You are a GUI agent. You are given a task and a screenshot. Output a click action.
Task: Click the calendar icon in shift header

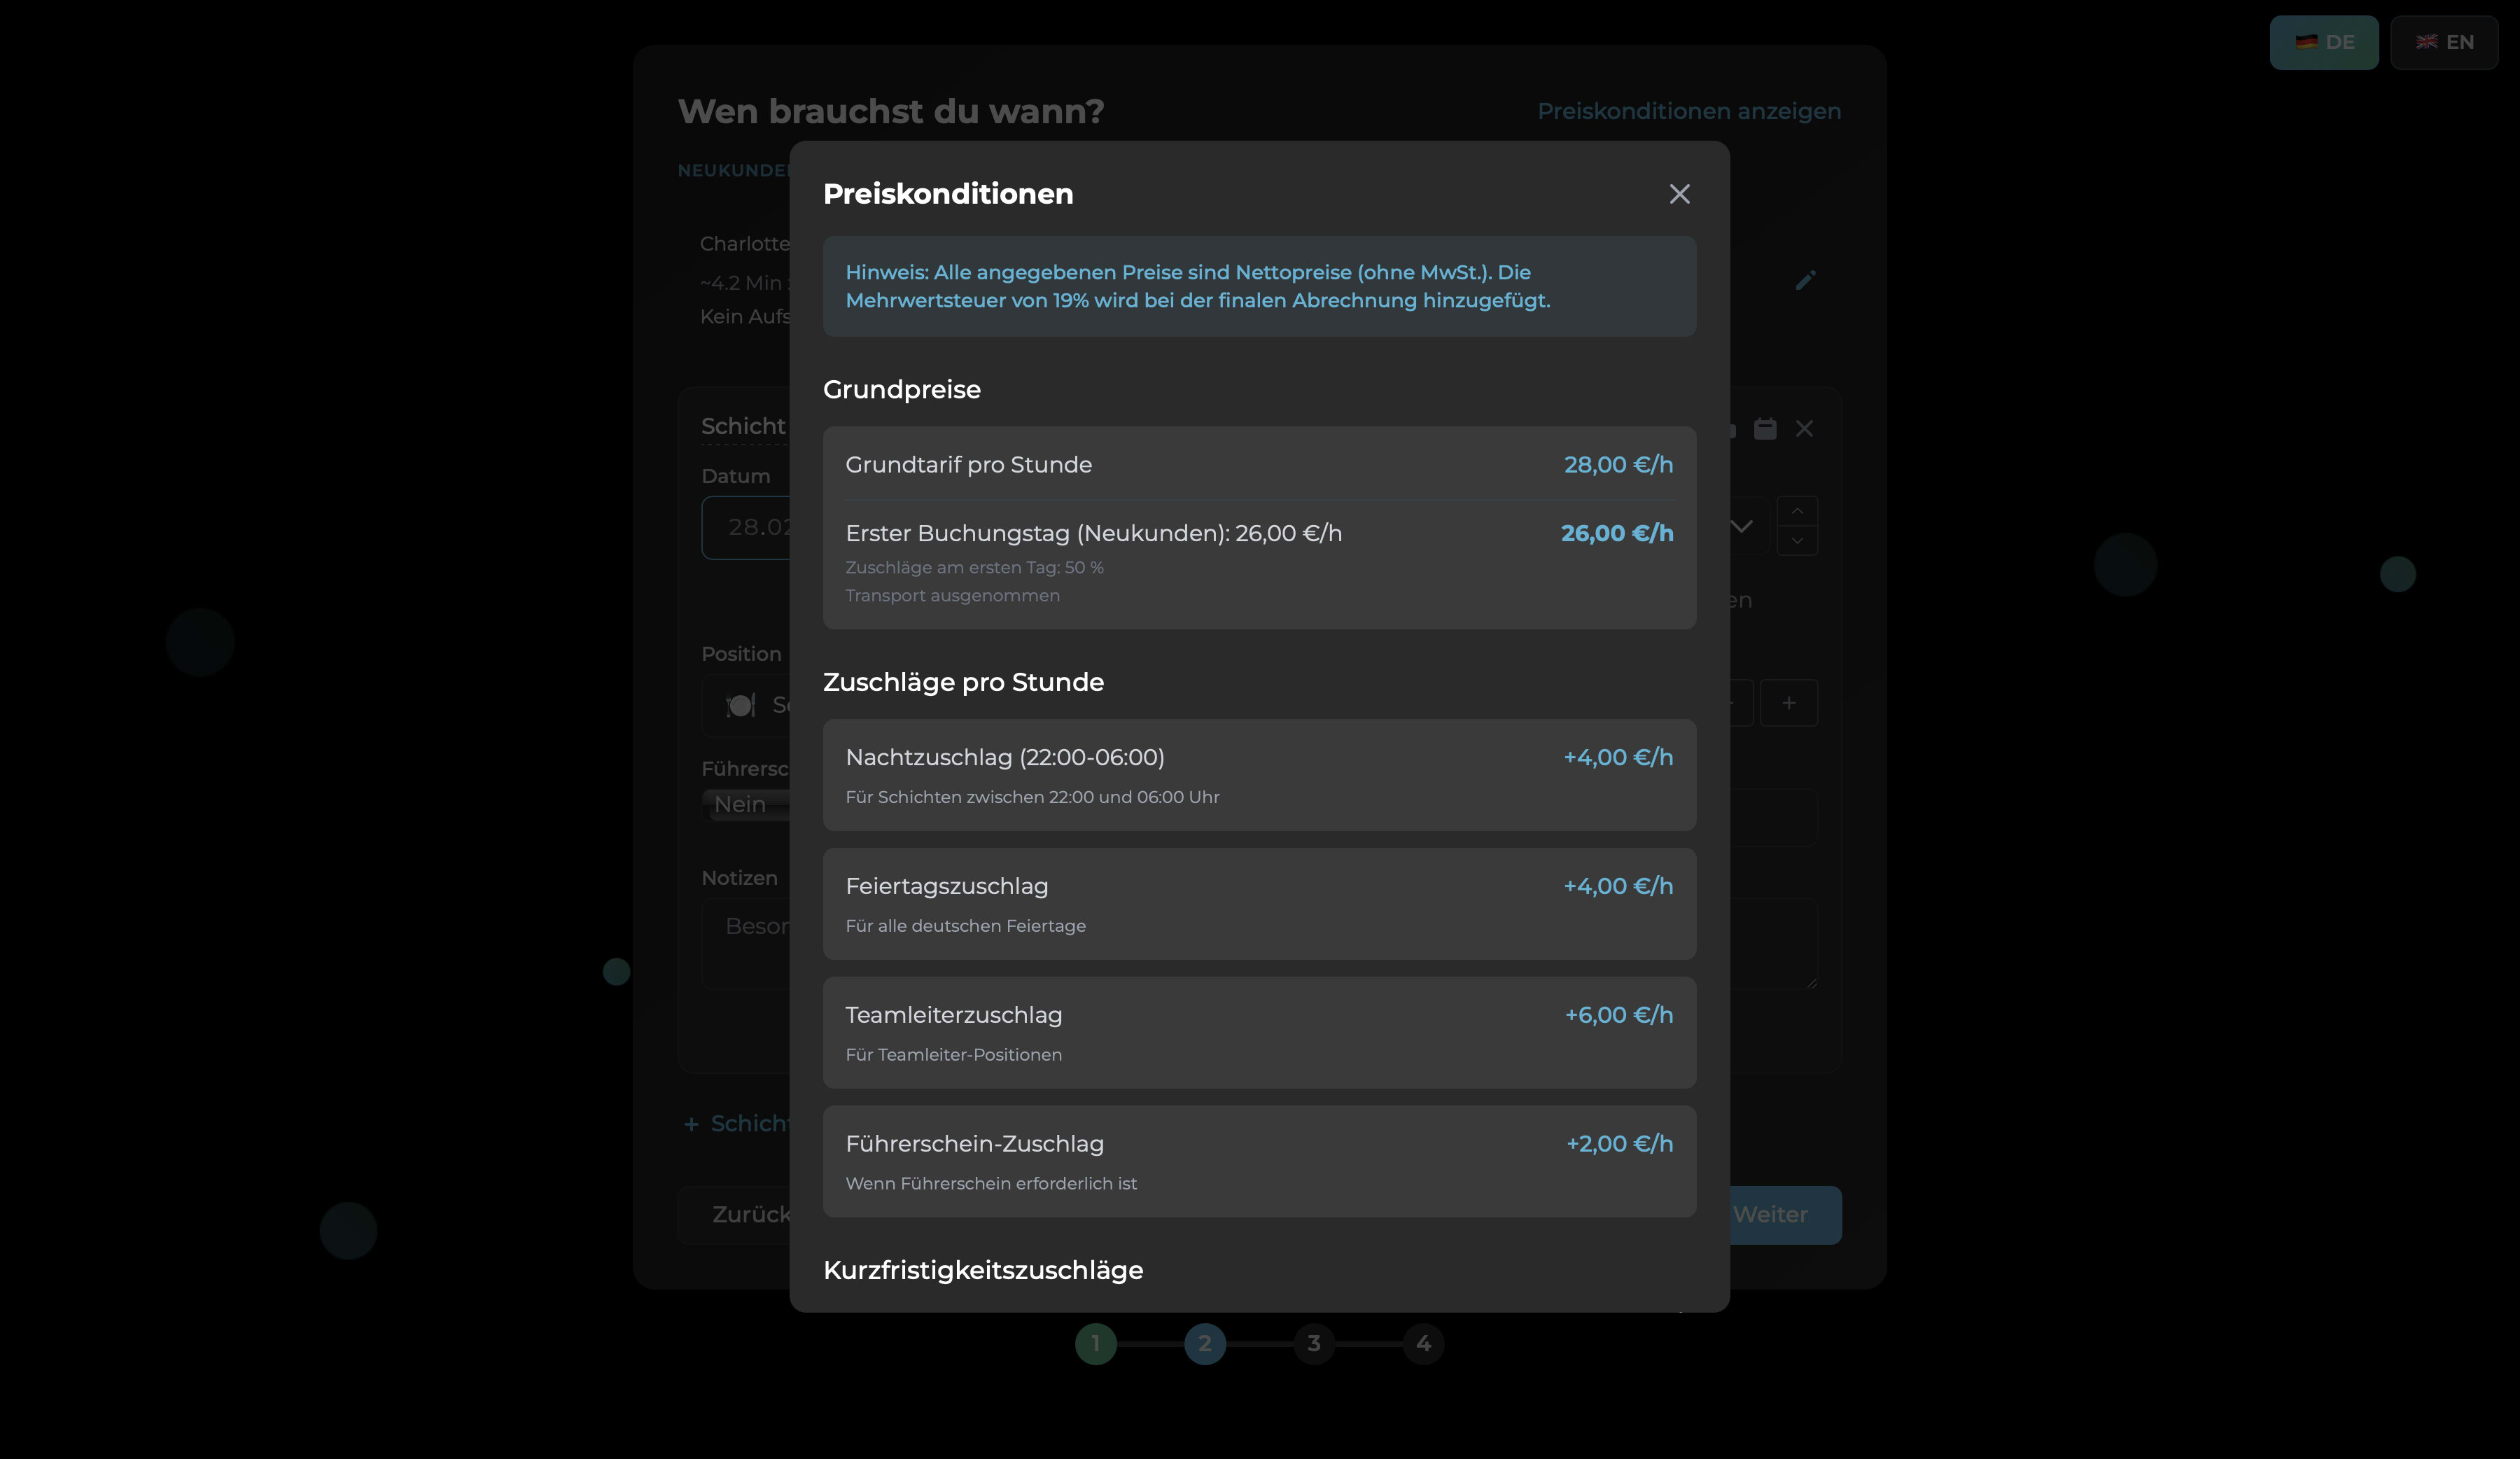1765,429
